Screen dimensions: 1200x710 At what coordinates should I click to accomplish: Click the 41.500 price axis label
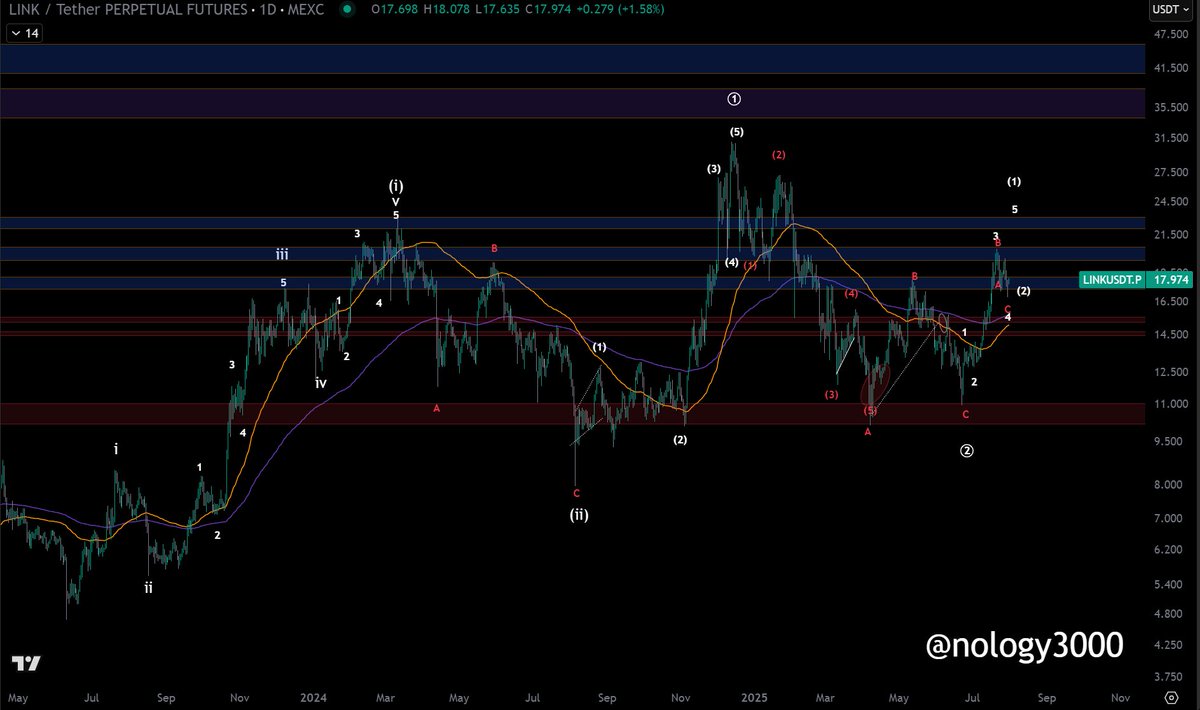point(1170,69)
